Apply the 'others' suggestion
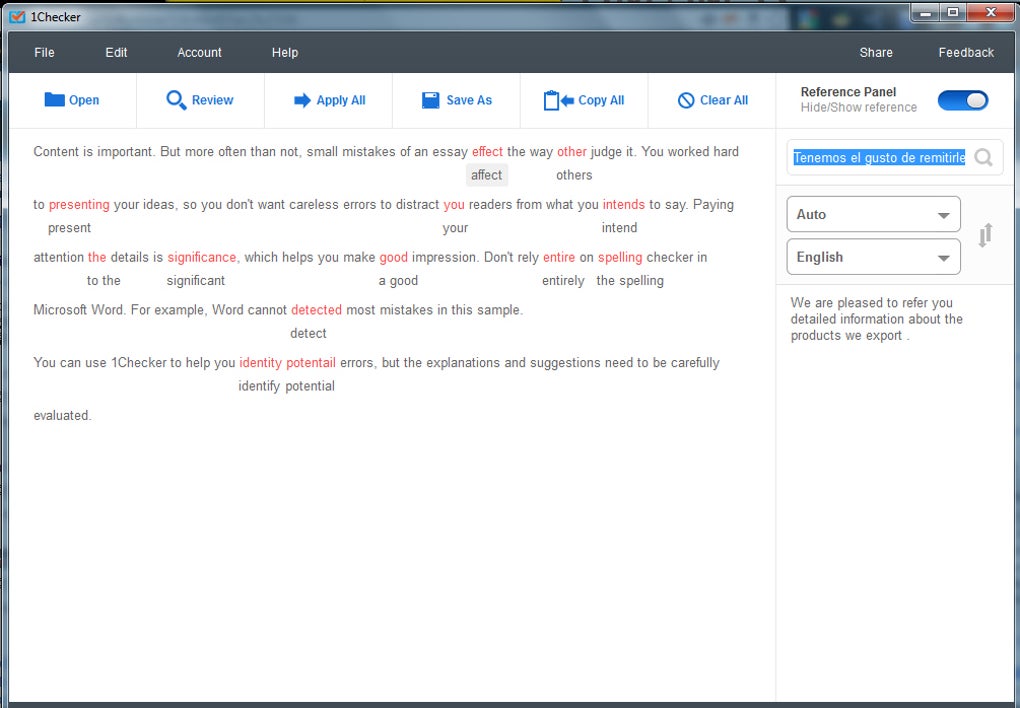The width and height of the screenshot is (1020, 708). pyautogui.click(x=574, y=175)
